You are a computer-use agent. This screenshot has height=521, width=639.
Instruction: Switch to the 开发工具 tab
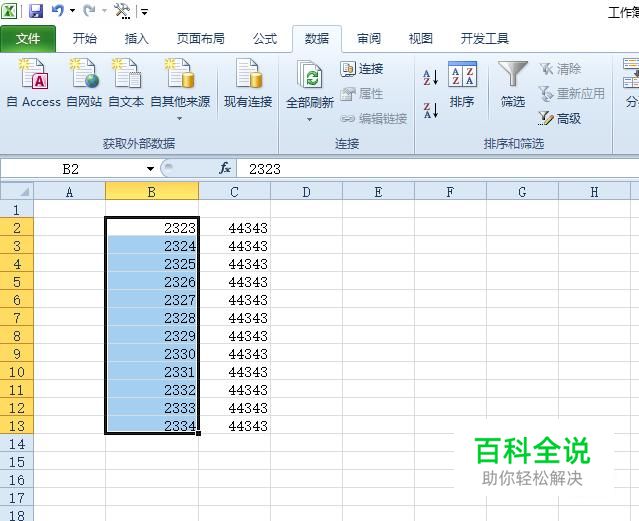(485, 39)
